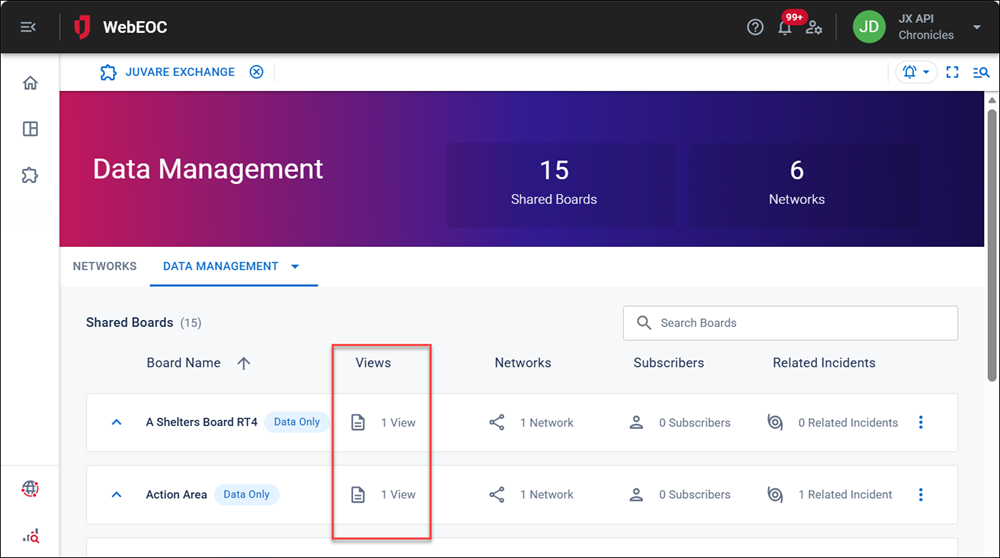
Task: Click the subscriber person icon for Action Area
Action: point(636,494)
